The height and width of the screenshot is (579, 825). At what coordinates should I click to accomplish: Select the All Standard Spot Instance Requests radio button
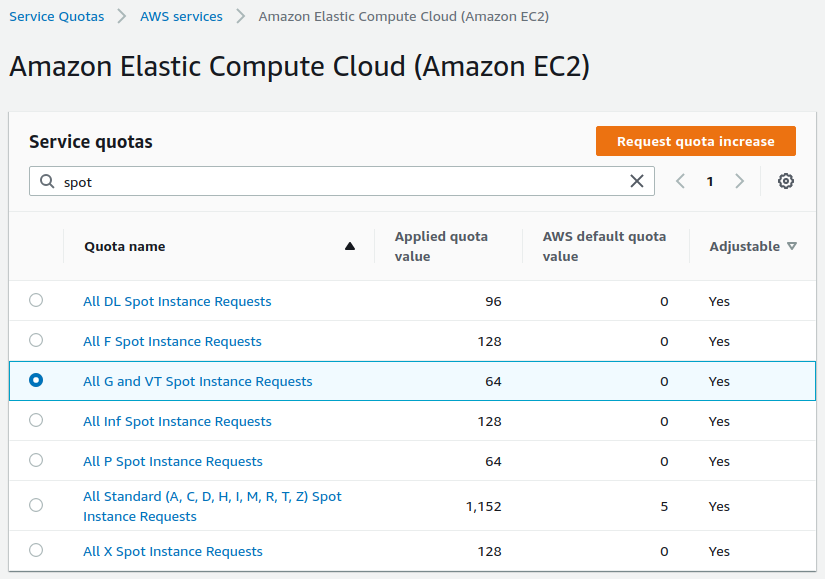pyautogui.click(x=36, y=505)
